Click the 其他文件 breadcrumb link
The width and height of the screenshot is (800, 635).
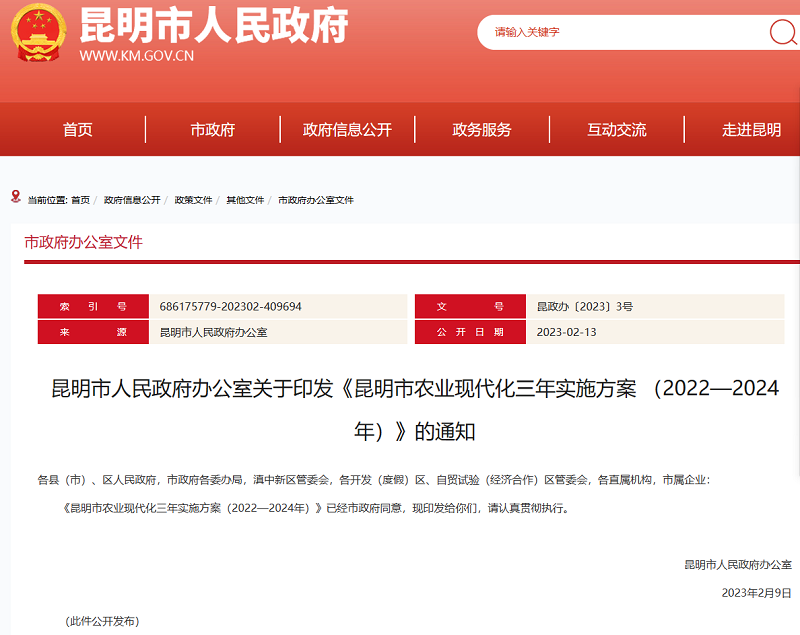tap(245, 200)
